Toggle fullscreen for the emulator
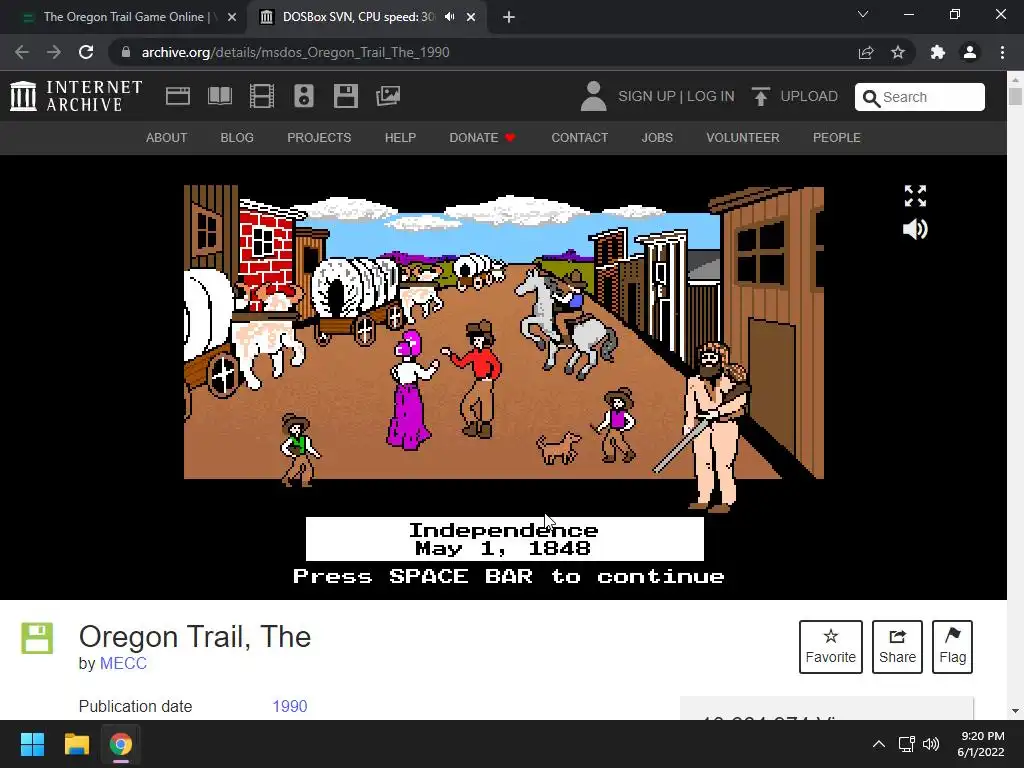The height and width of the screenshot is (768, 1024). (915, 195)
